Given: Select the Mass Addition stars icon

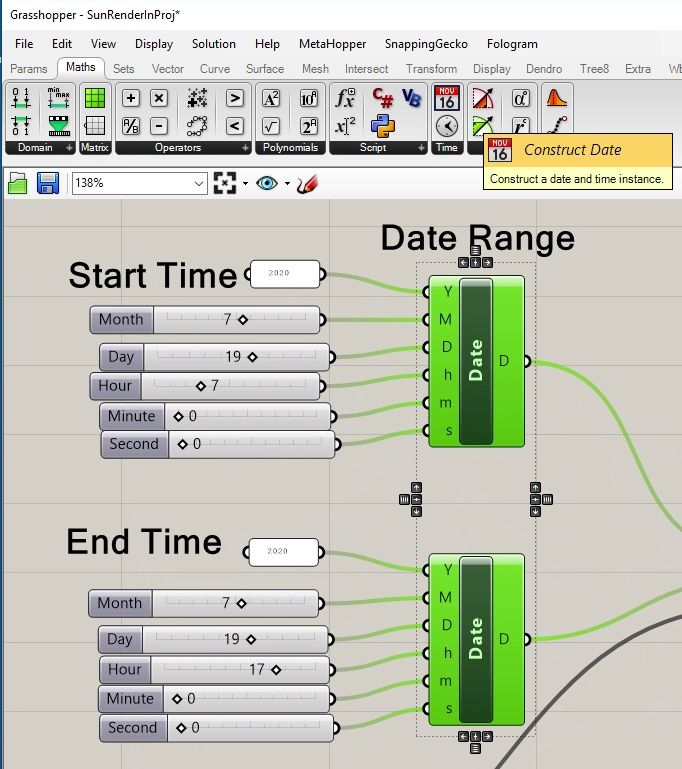Looking at the screenshot, I should [197, 98].
